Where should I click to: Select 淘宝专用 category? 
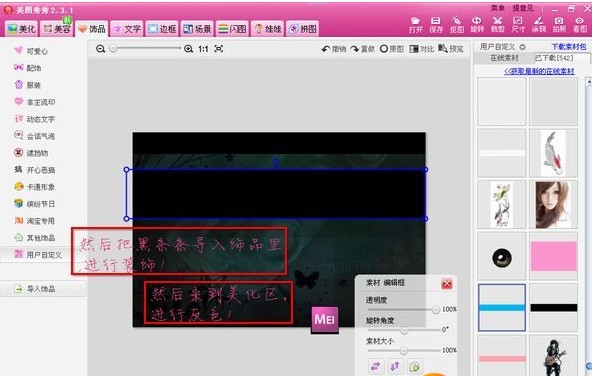[x=35, y=221]
